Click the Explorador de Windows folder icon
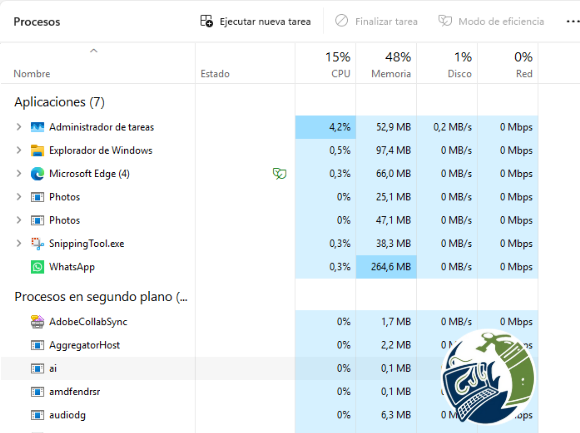This screenshot has width=580, height=433. click(37, 150)
